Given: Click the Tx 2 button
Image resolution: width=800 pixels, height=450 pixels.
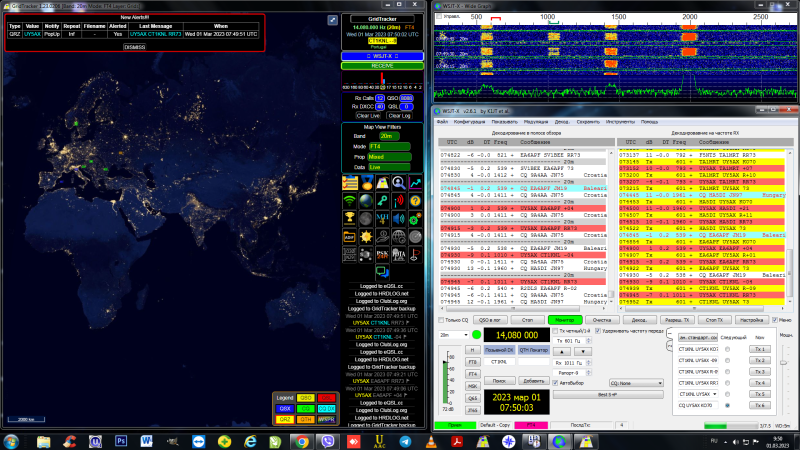Looking at the screenshot, I should click(x=760, y=360).
